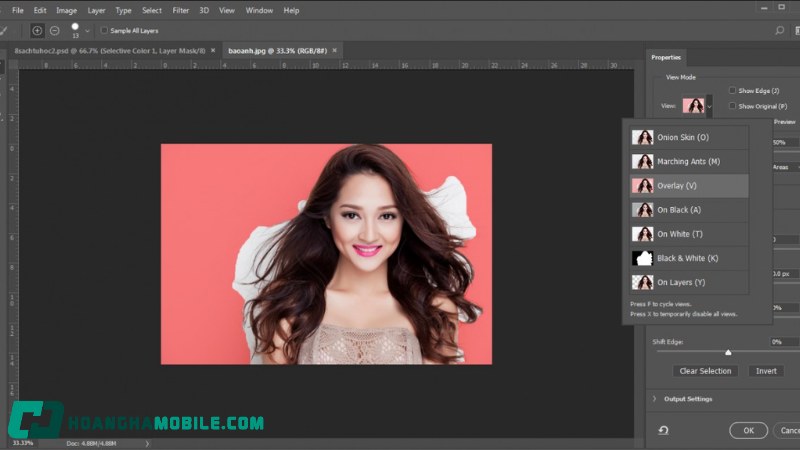Check the Show Edge (J) option
Screen dimensions: 800x450
click(x=733, y=90)
